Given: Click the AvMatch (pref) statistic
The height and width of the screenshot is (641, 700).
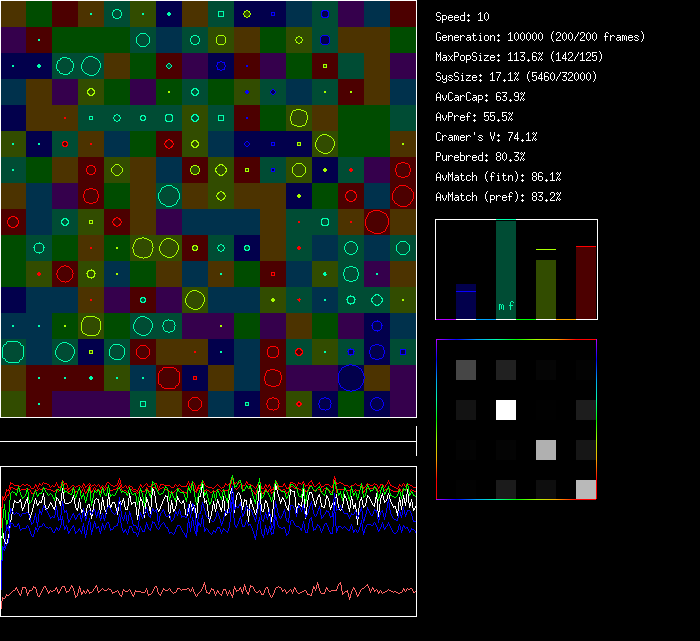Looking at the screenshot, I should point(498,197).
